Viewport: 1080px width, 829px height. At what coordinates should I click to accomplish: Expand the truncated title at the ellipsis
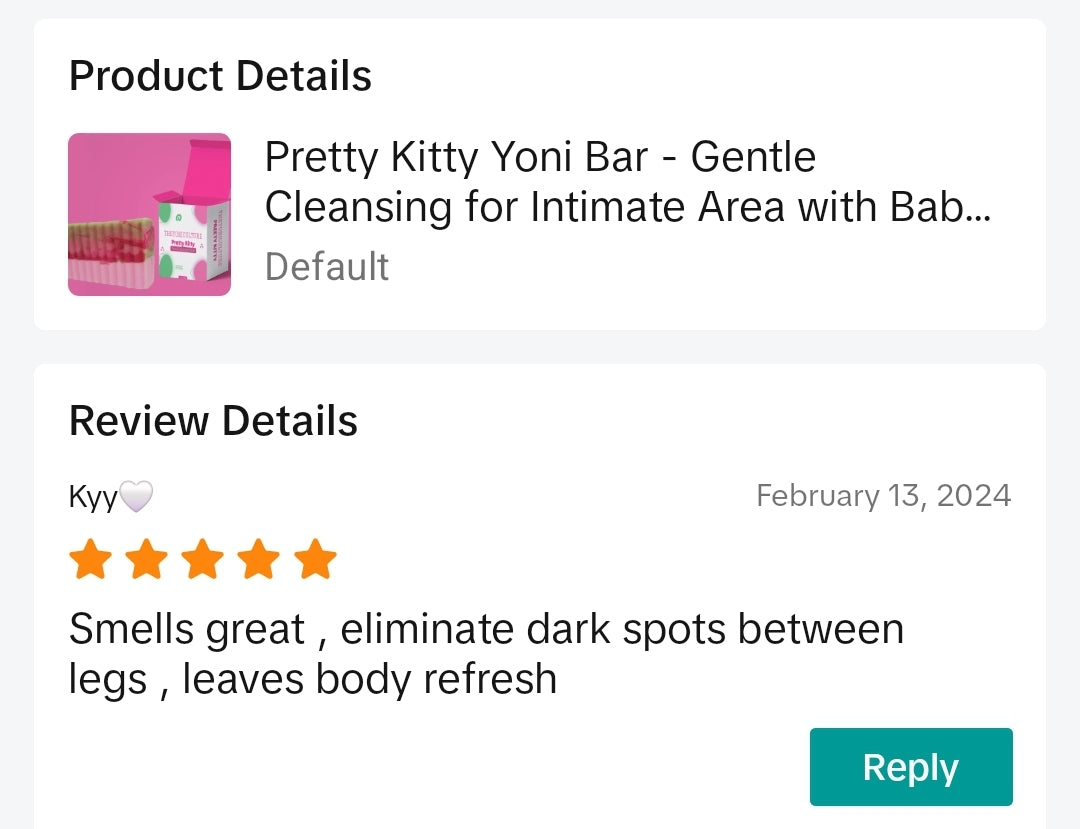point(978,208)
